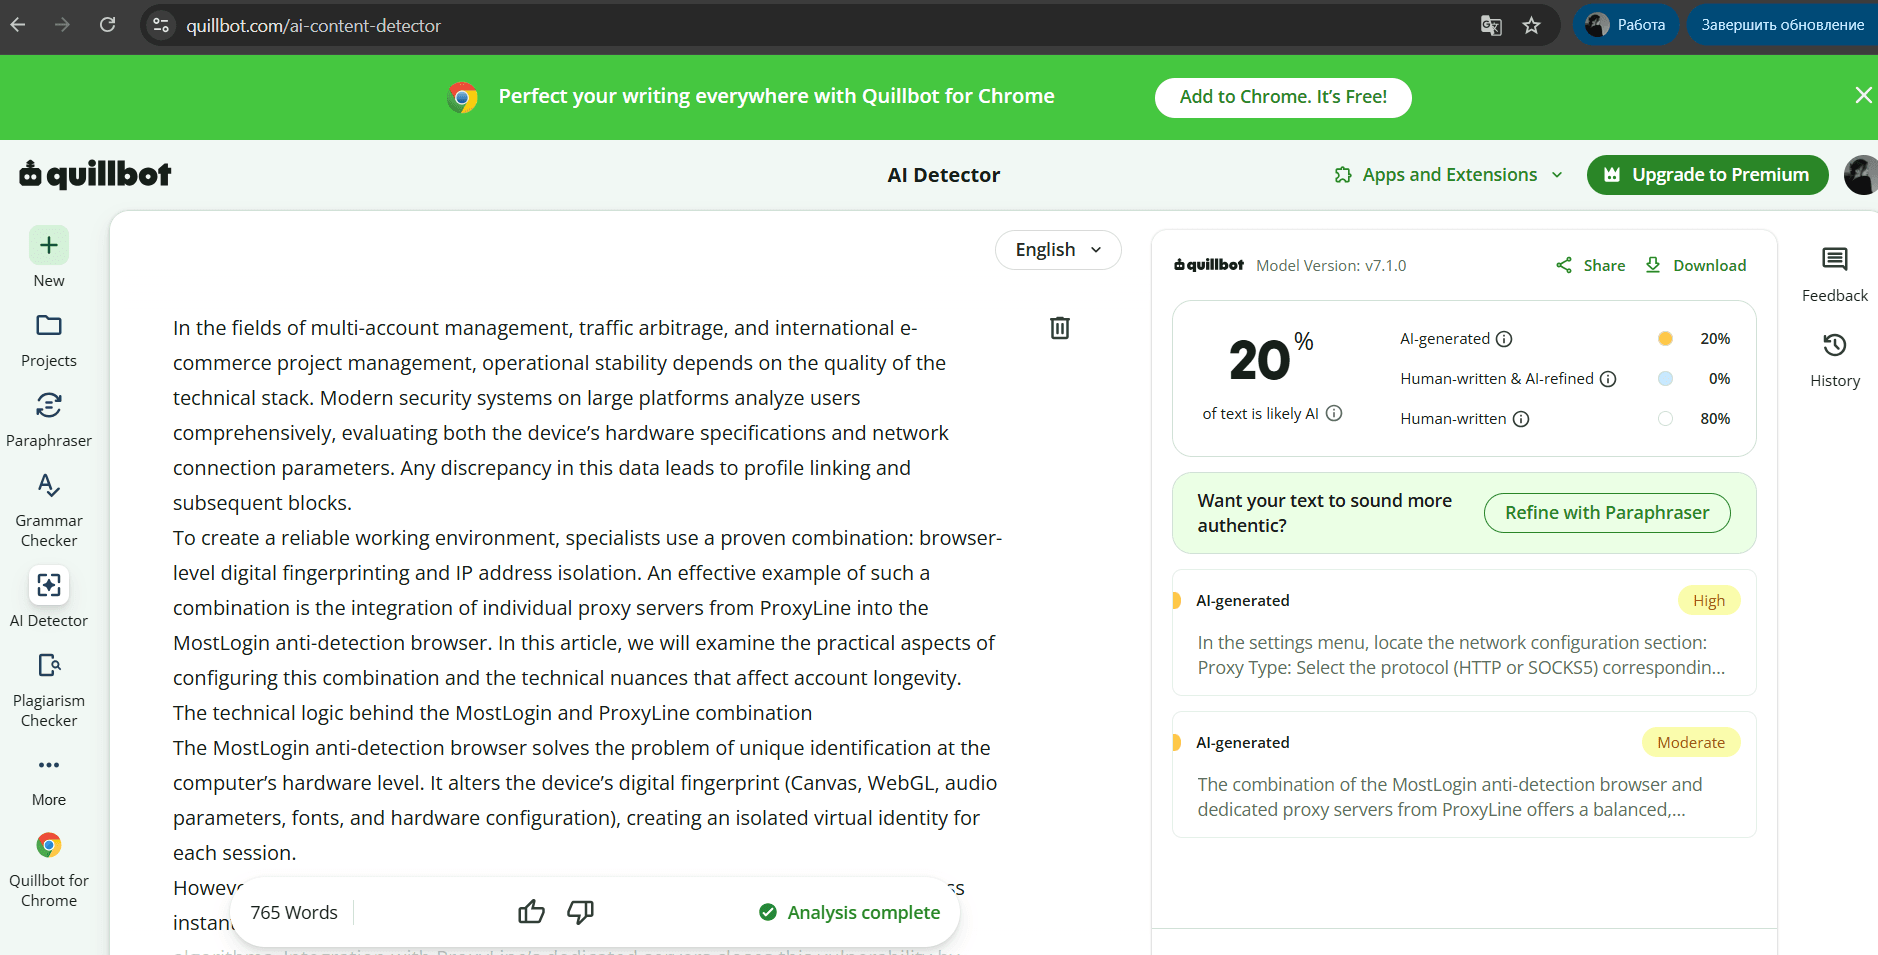Click the thumbs down feedback icon
Screen dimensions: 1878x955
pyautogui.click(x=580, y=912)
